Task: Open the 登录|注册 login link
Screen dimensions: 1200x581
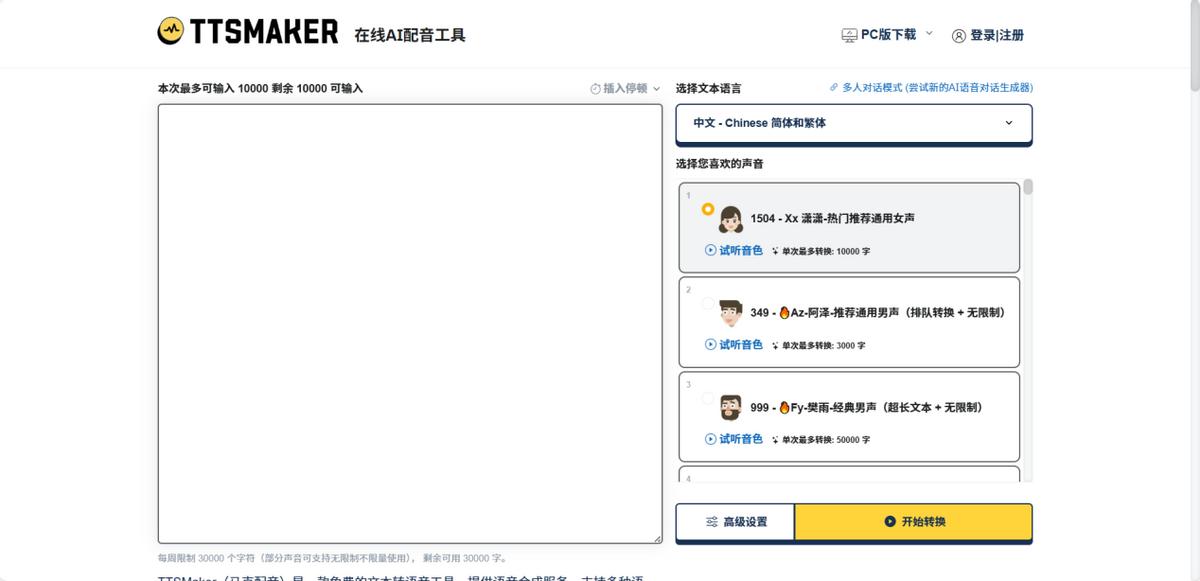Action: [996, 36]
